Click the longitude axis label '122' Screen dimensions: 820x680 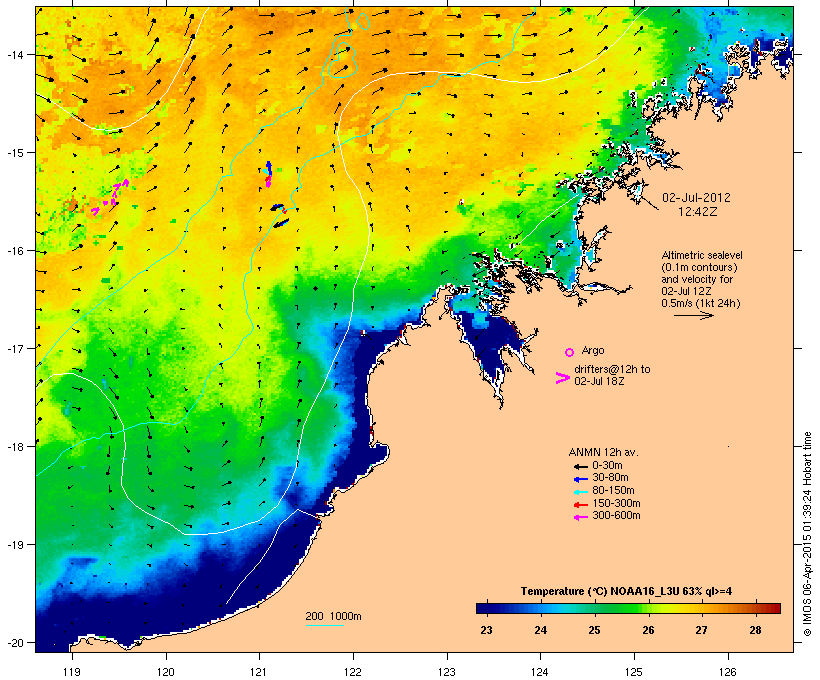click(x=353, y=672)
